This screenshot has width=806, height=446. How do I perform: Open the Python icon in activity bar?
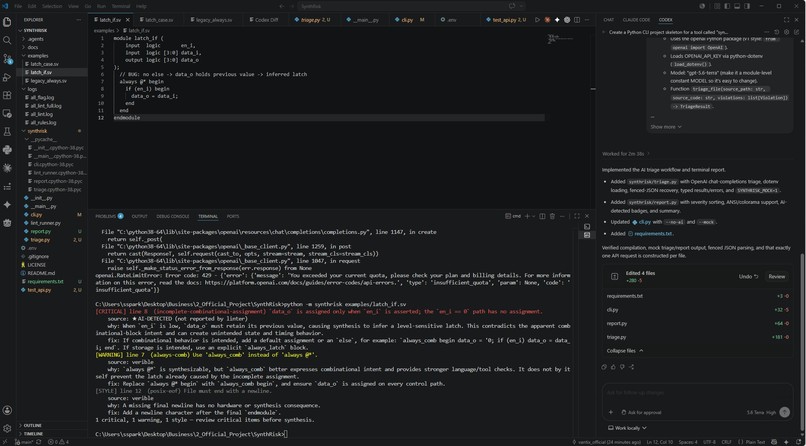[x=7, y=150]
